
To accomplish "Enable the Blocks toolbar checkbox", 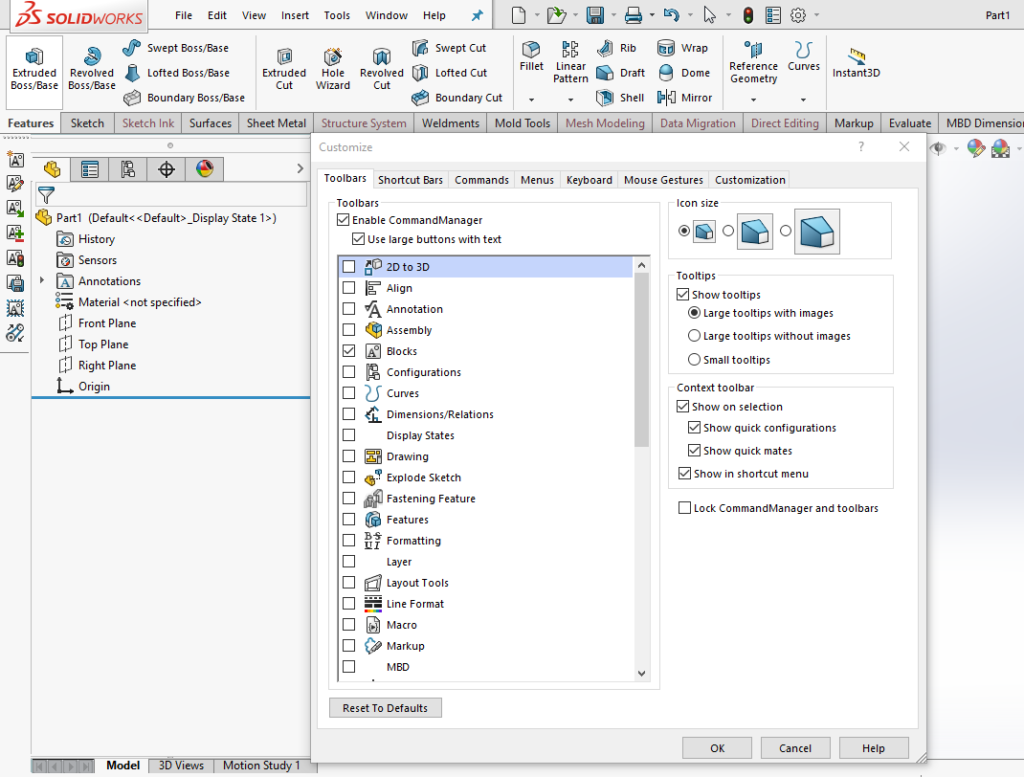I will (x=348, y=351).
